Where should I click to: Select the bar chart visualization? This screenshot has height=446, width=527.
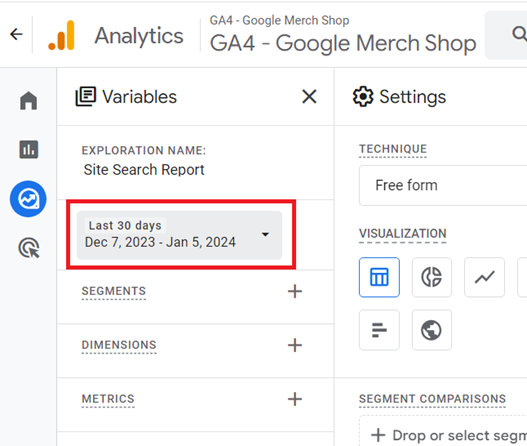click(379, 330)
